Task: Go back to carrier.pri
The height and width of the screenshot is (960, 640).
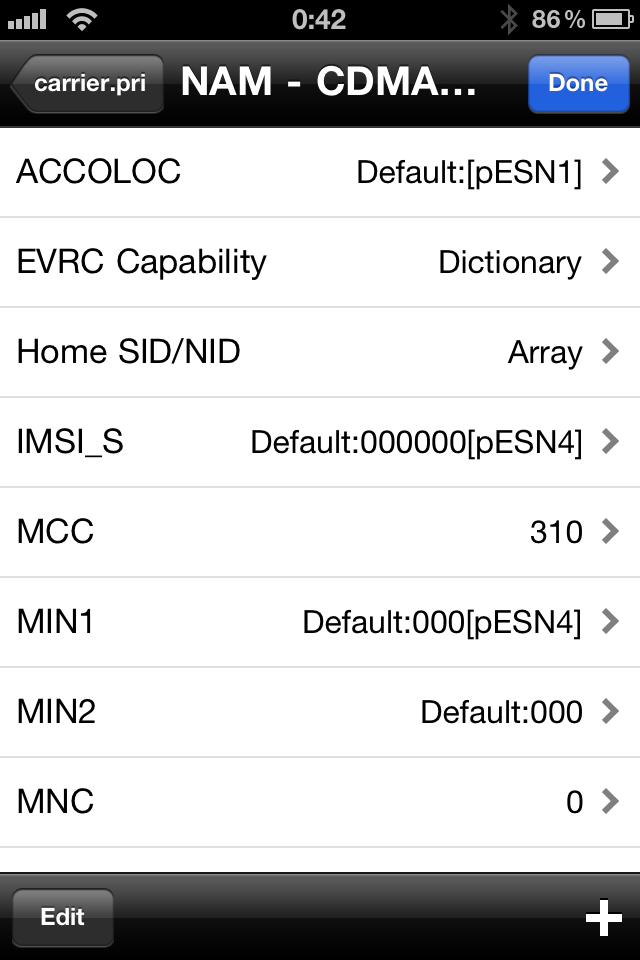Action: coord(88,83)
